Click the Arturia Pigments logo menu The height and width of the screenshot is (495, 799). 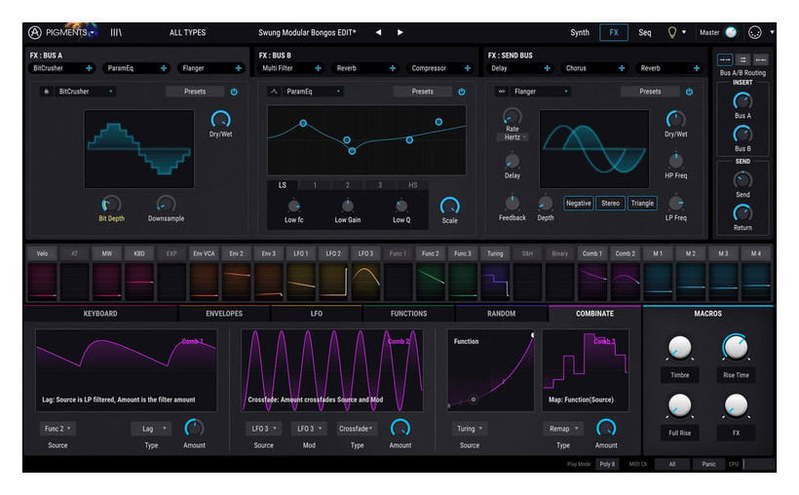pos(61,33)
